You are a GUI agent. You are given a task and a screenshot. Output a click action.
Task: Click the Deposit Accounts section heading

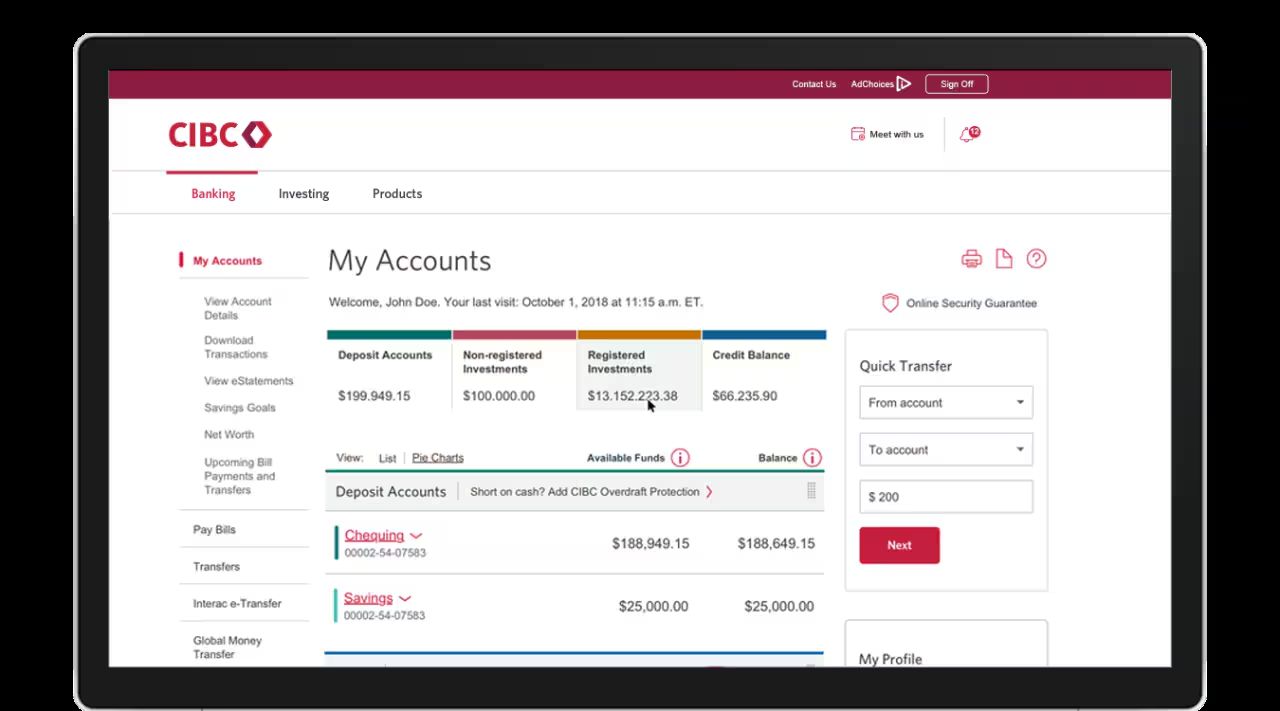pos(390,492)
